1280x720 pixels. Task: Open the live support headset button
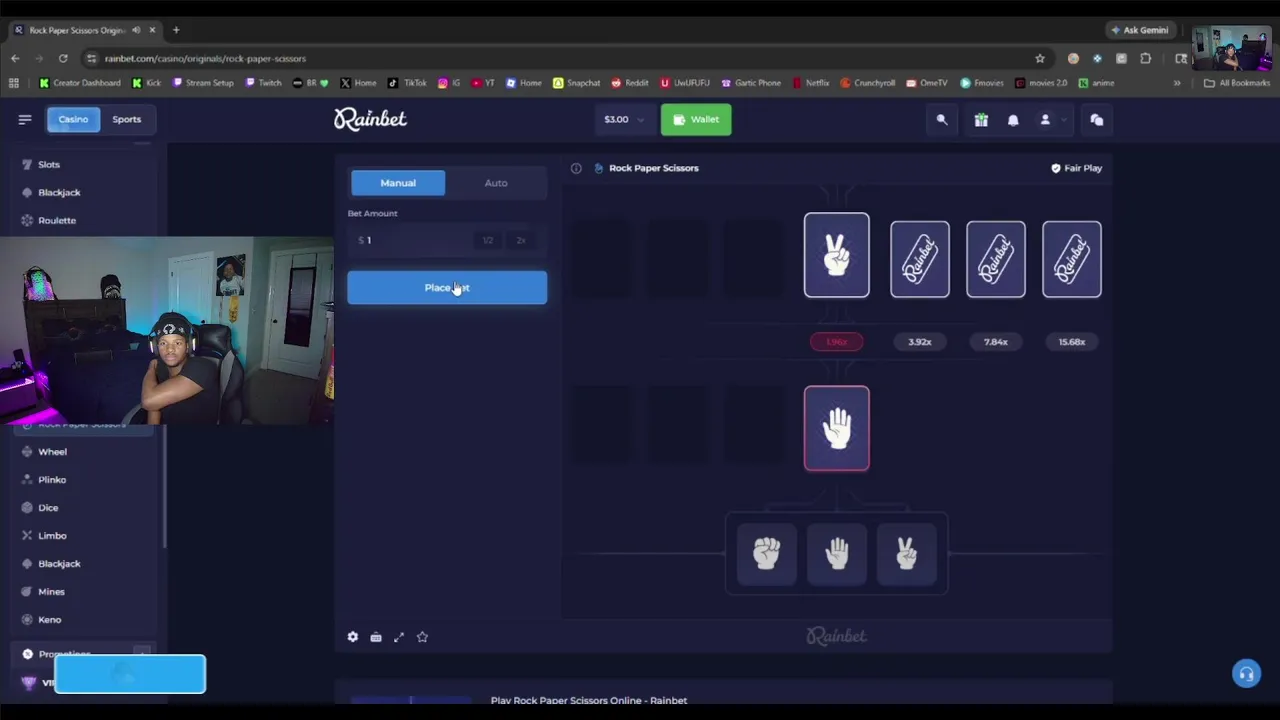(x=1246, y=674)
